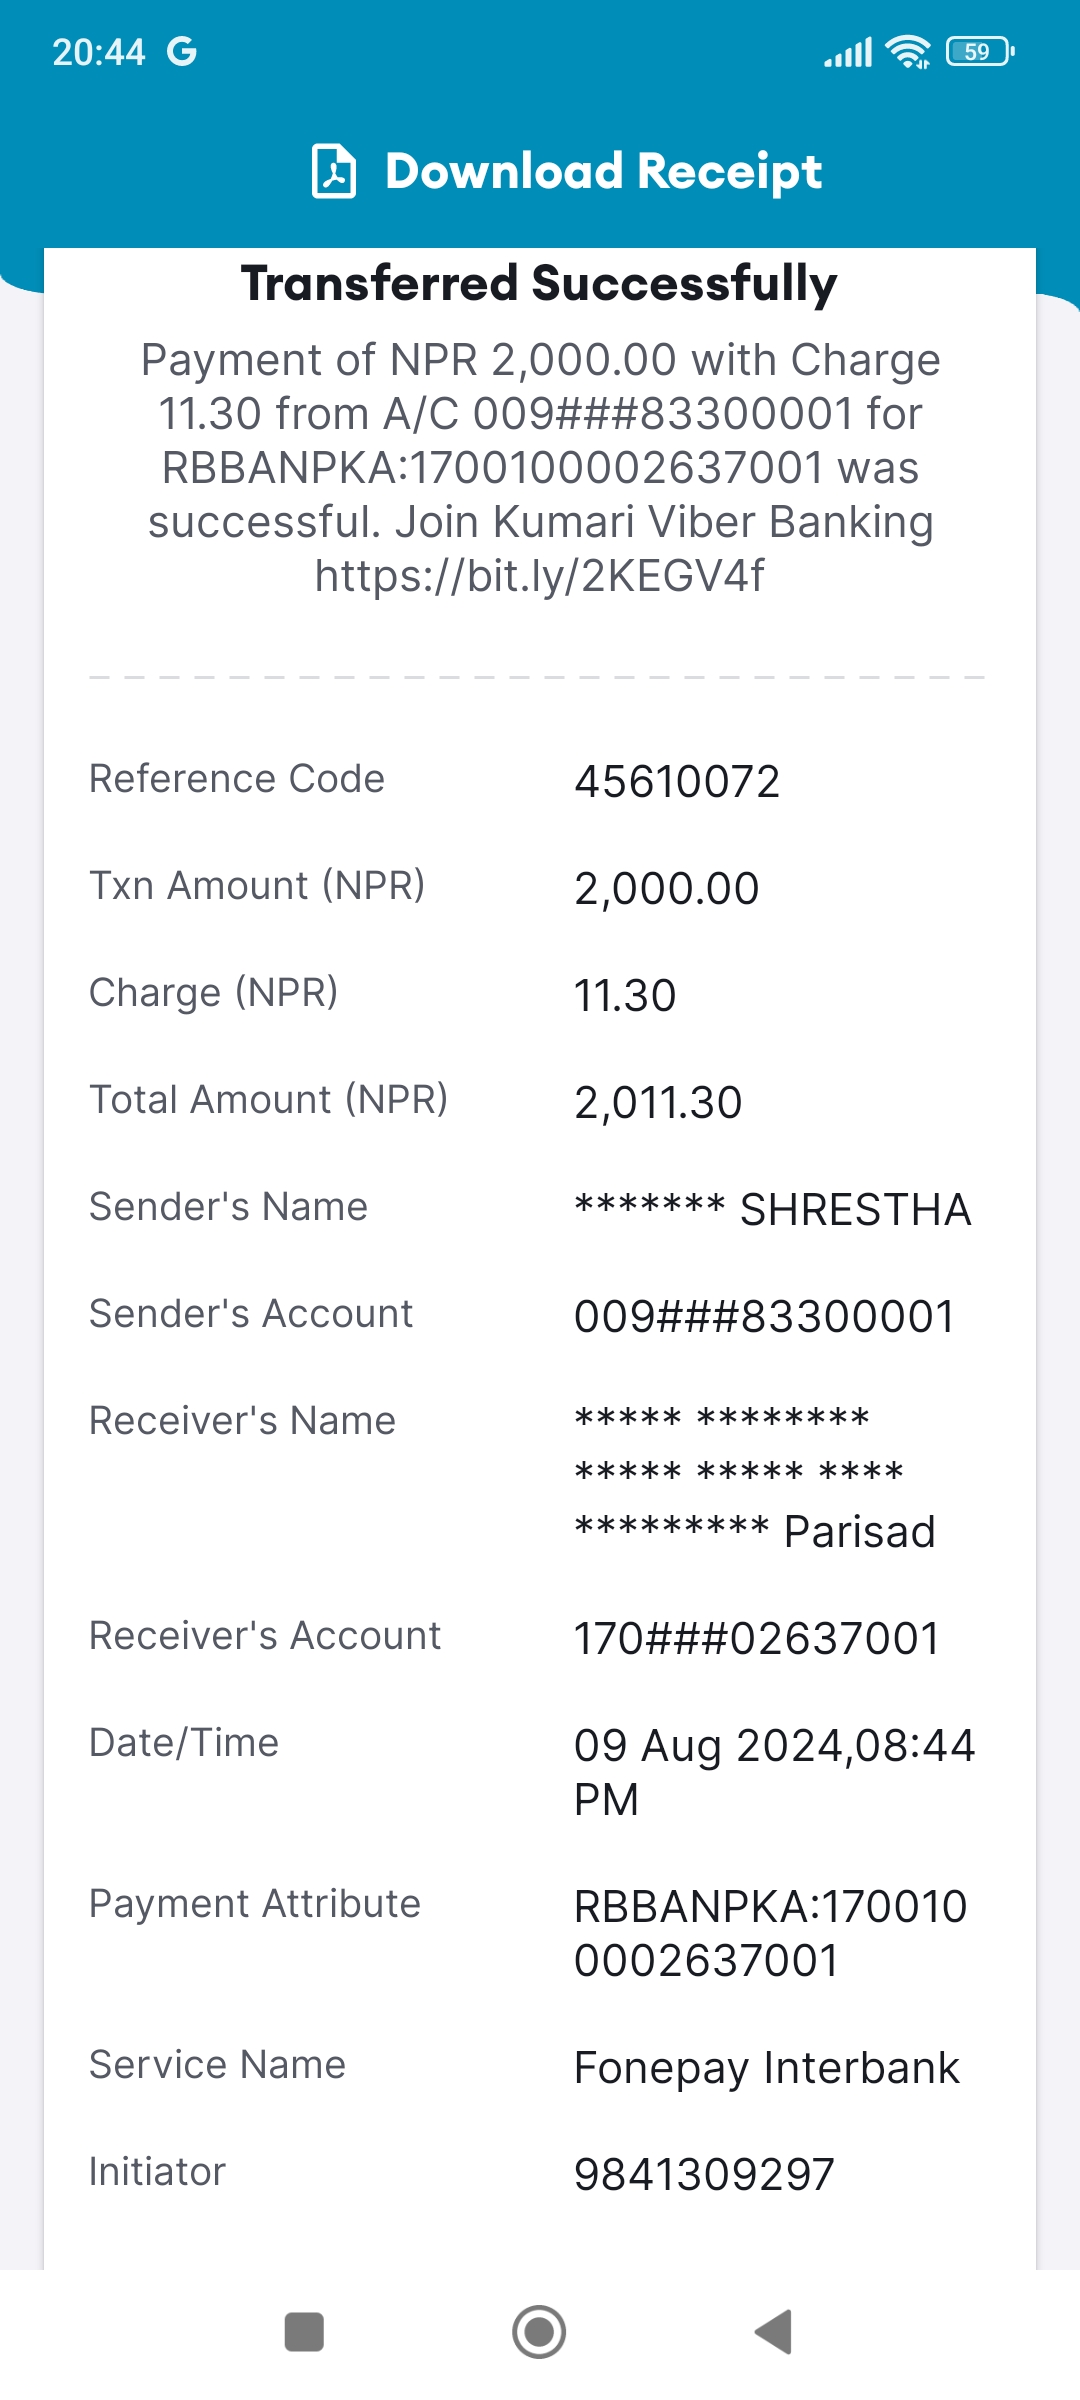This screenshot has height=2400, width=1080.
Task: Tap the Transferred Successfully heading
Action: 539,284
